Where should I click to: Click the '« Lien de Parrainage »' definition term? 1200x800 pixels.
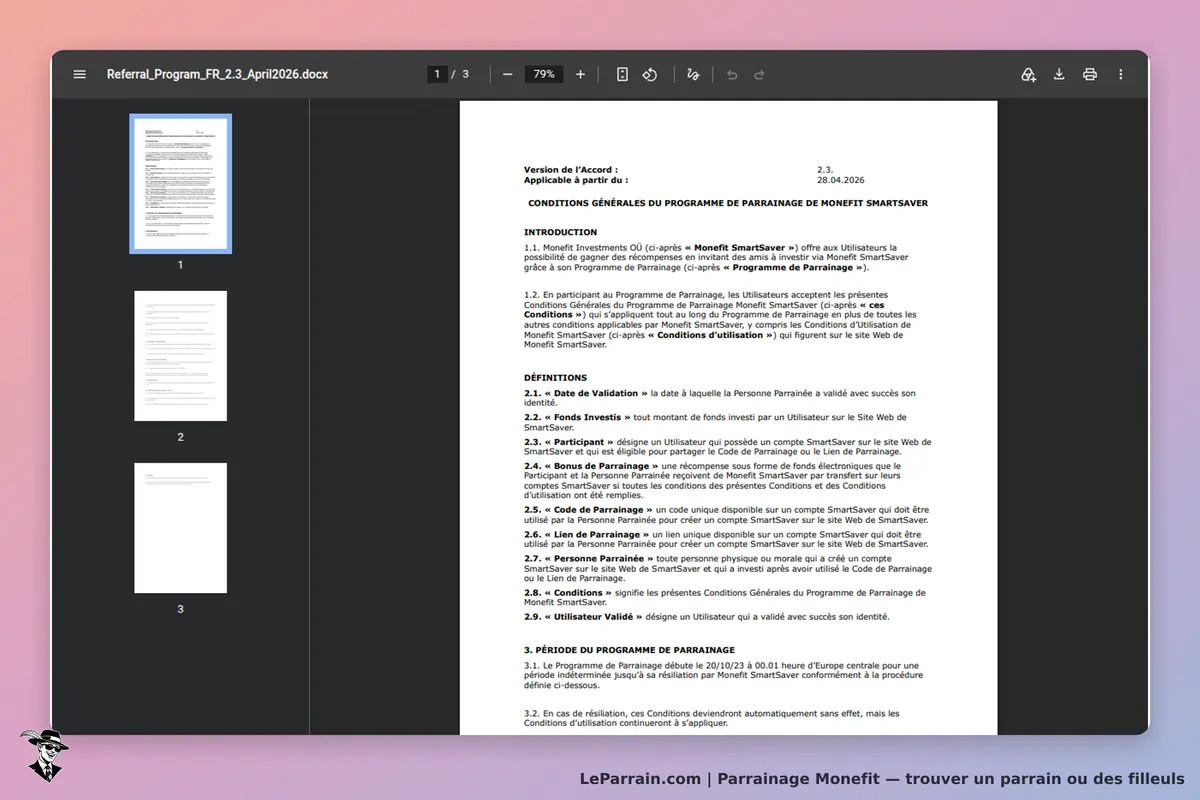pos(597,534)
